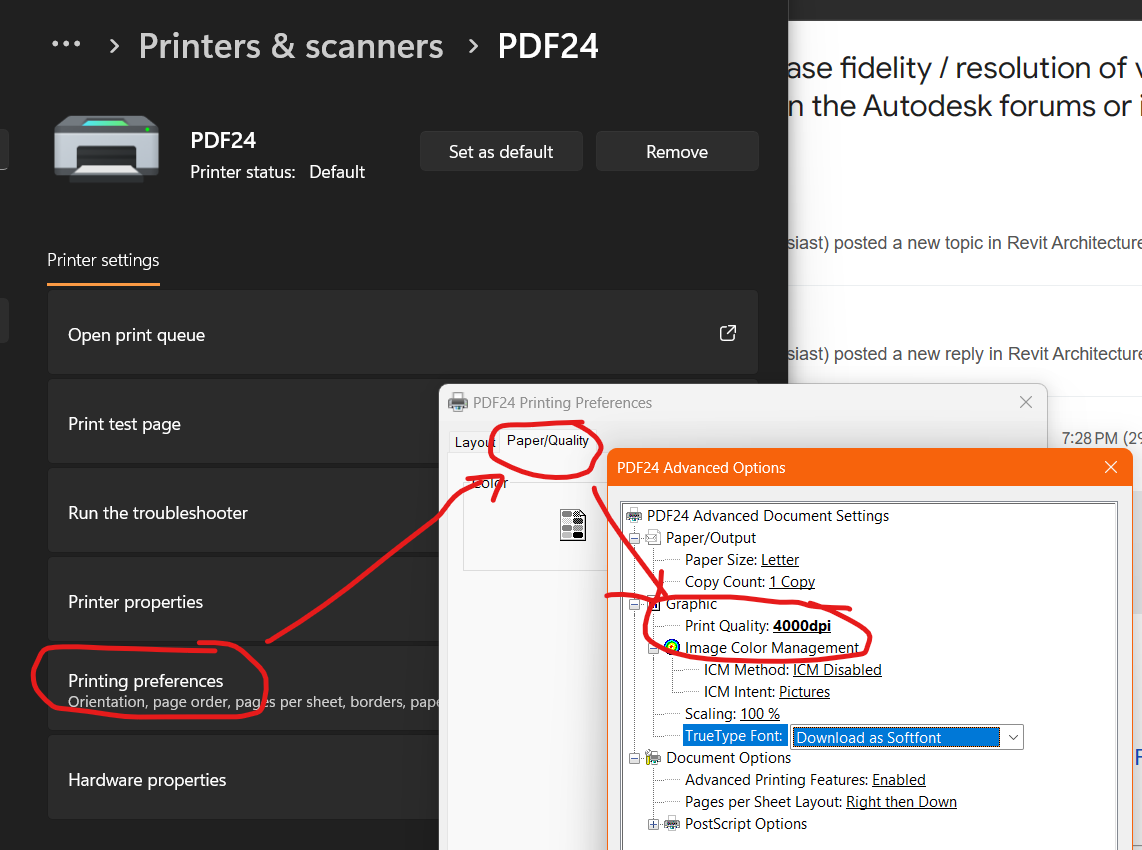Click the Image Color Management globe icon
The width and height of the screenshot is (1142, 850).
pyautogui.click(x=671, y=647)
